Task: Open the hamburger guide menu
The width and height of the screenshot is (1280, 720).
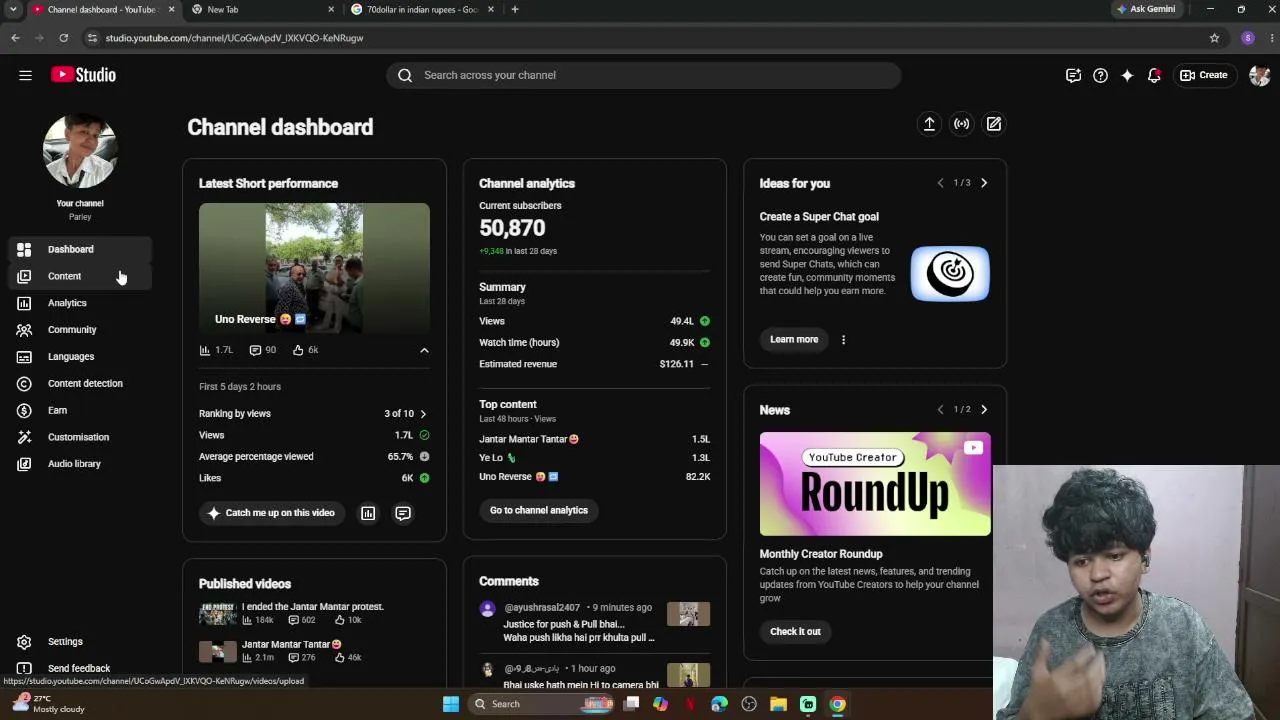Action: [x=25, y=75]
